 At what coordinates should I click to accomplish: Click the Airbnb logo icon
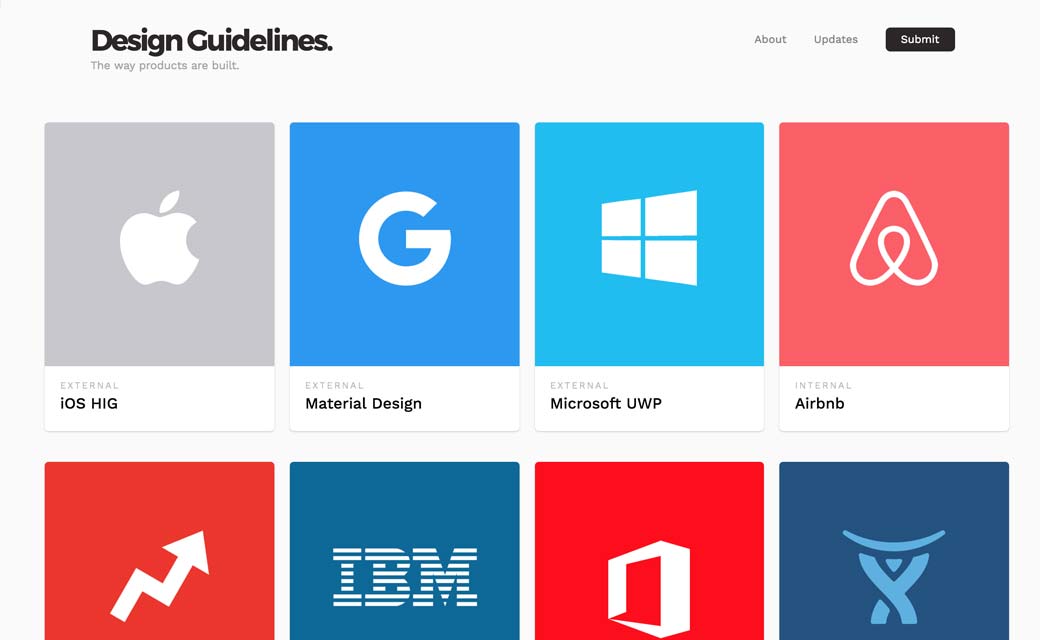(x=894, y=239)
